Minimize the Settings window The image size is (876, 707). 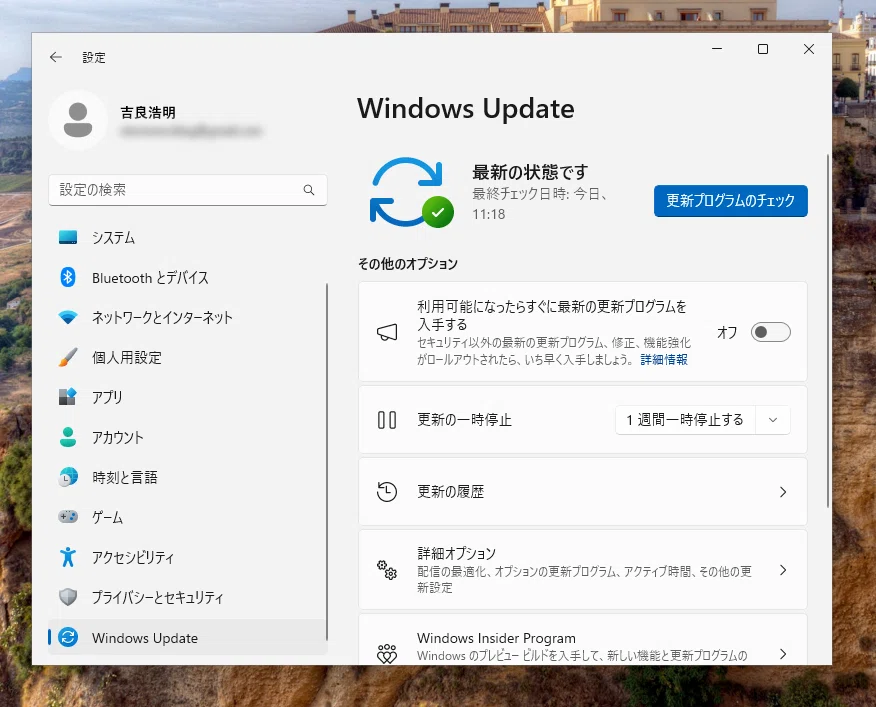(717, 49)
